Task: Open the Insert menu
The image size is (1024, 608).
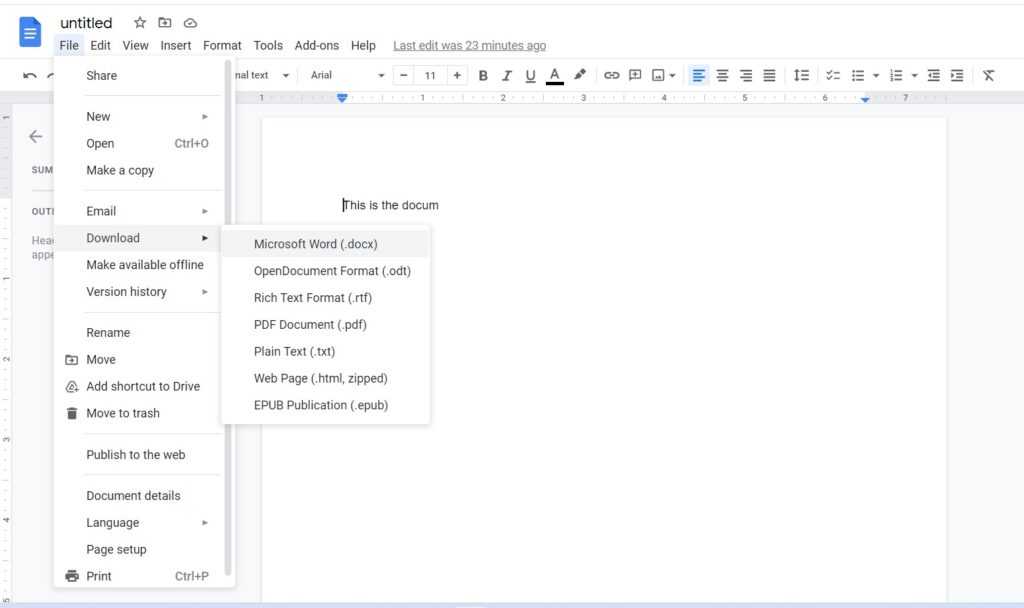Action: coord(176,45)
